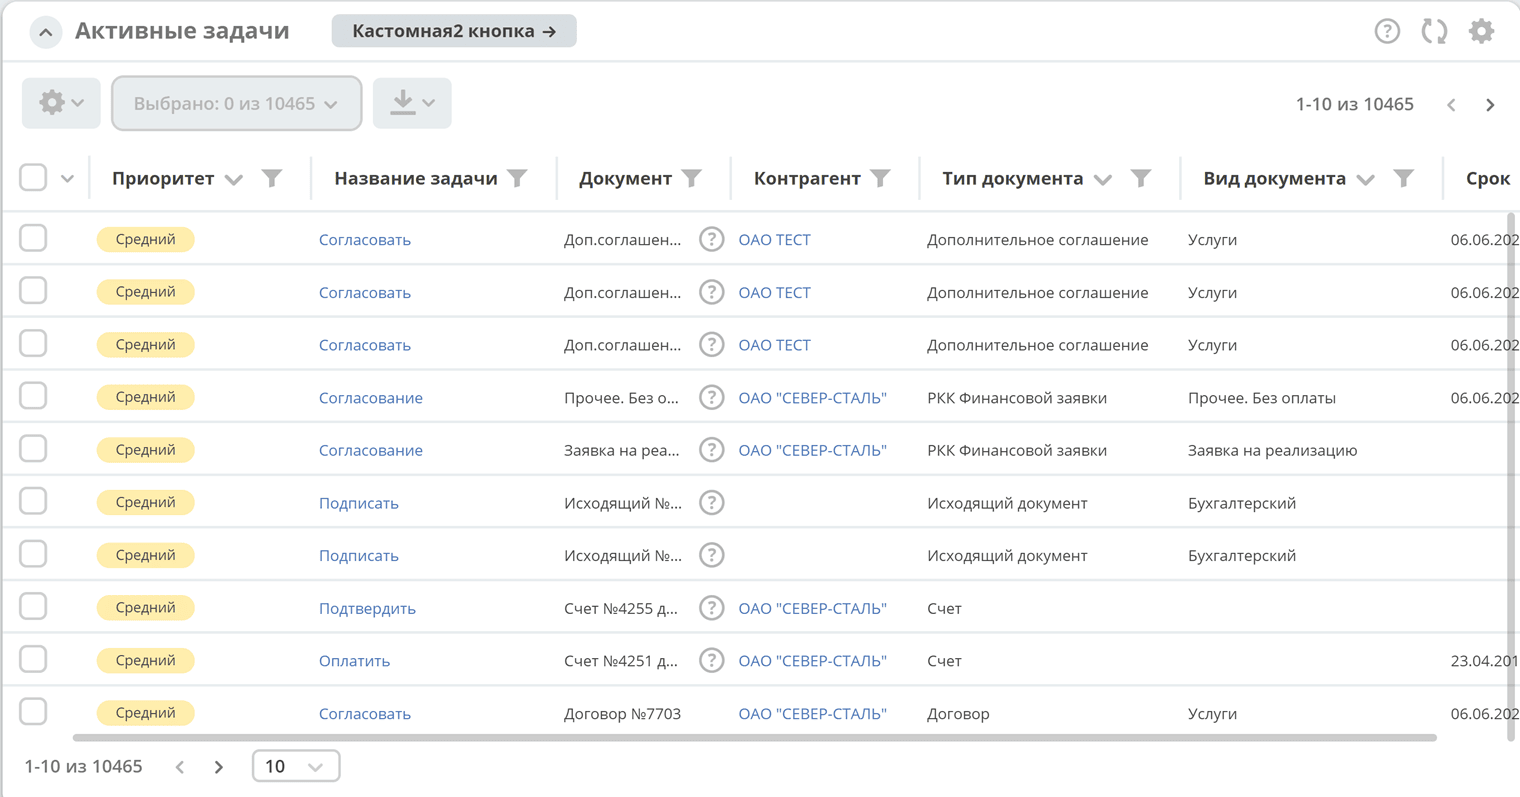Toggle the select-all checkbox in header
This screenshot has height=797, width=1520.
click(33, 177)
